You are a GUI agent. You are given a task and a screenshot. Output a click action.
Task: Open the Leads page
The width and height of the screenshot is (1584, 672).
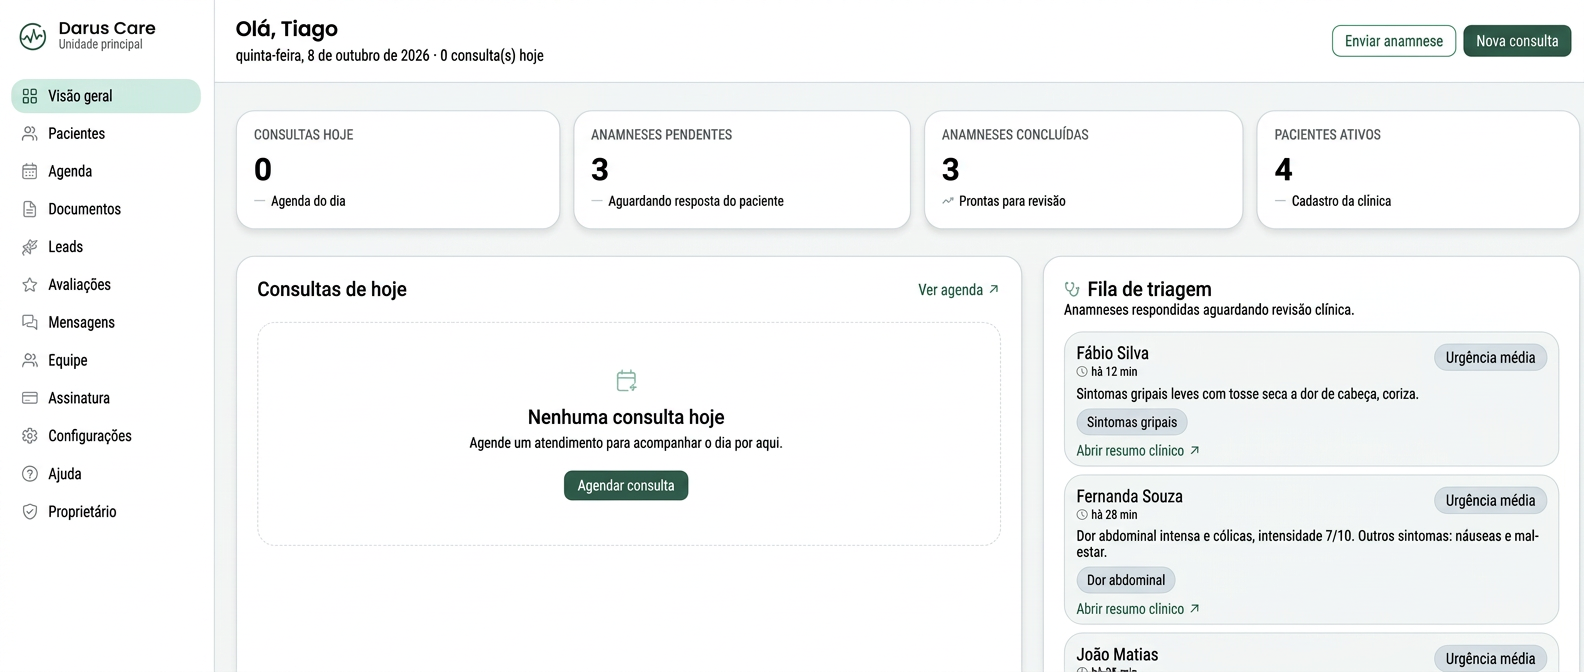point(106,247)
